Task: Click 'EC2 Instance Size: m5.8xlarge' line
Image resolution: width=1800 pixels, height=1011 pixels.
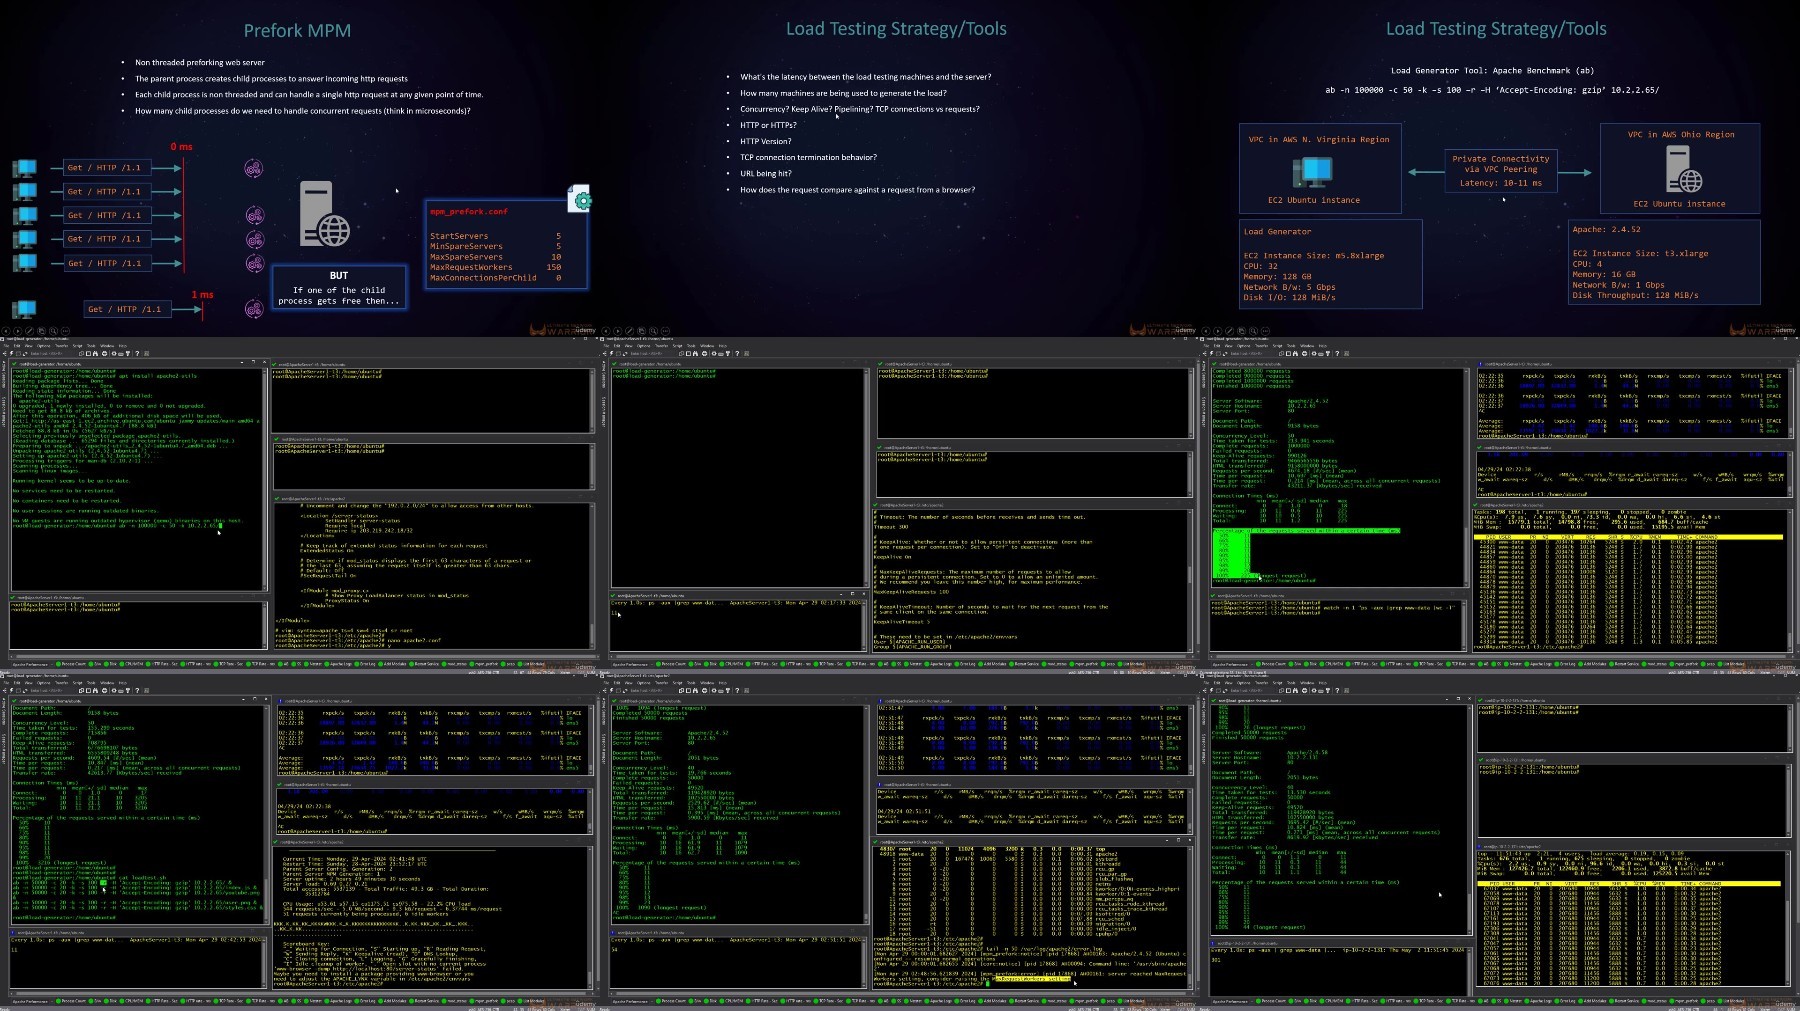Action: (x=1314, y=256)
